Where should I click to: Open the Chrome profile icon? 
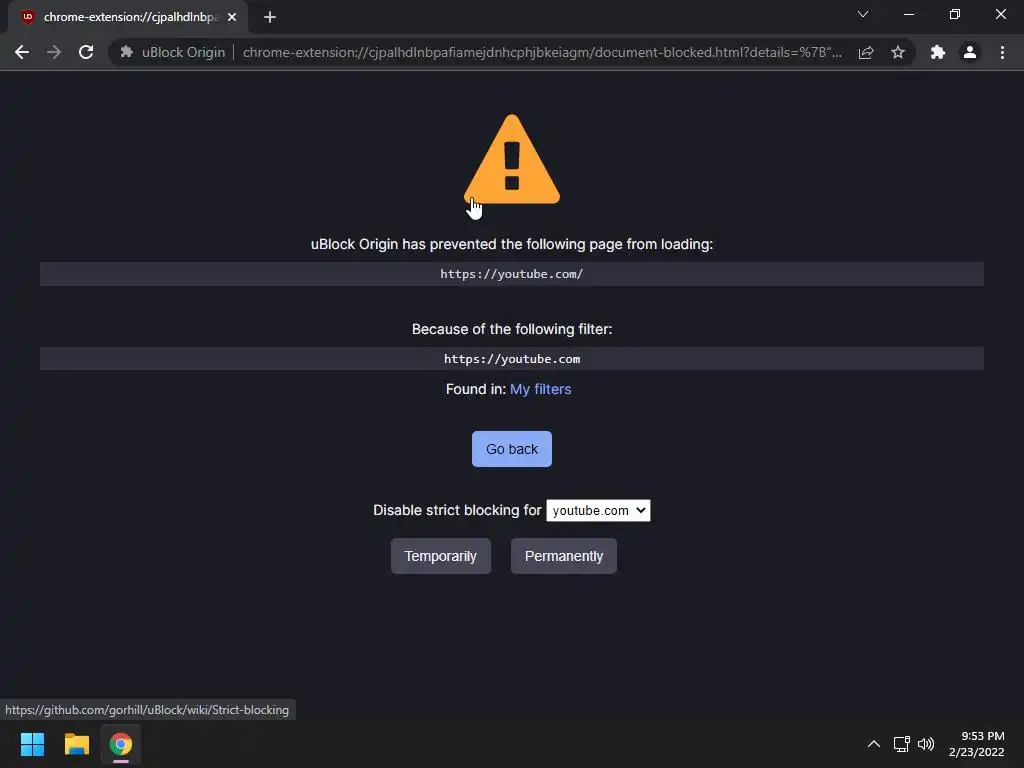(970, 52)
